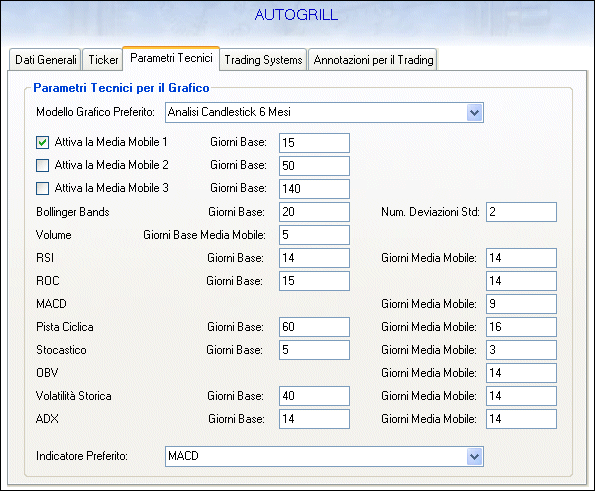Click RSI Giorni Media Mobile field
The height and width of the screenshot is (491, 595).
pyautogui.click(x=521, y=258)
